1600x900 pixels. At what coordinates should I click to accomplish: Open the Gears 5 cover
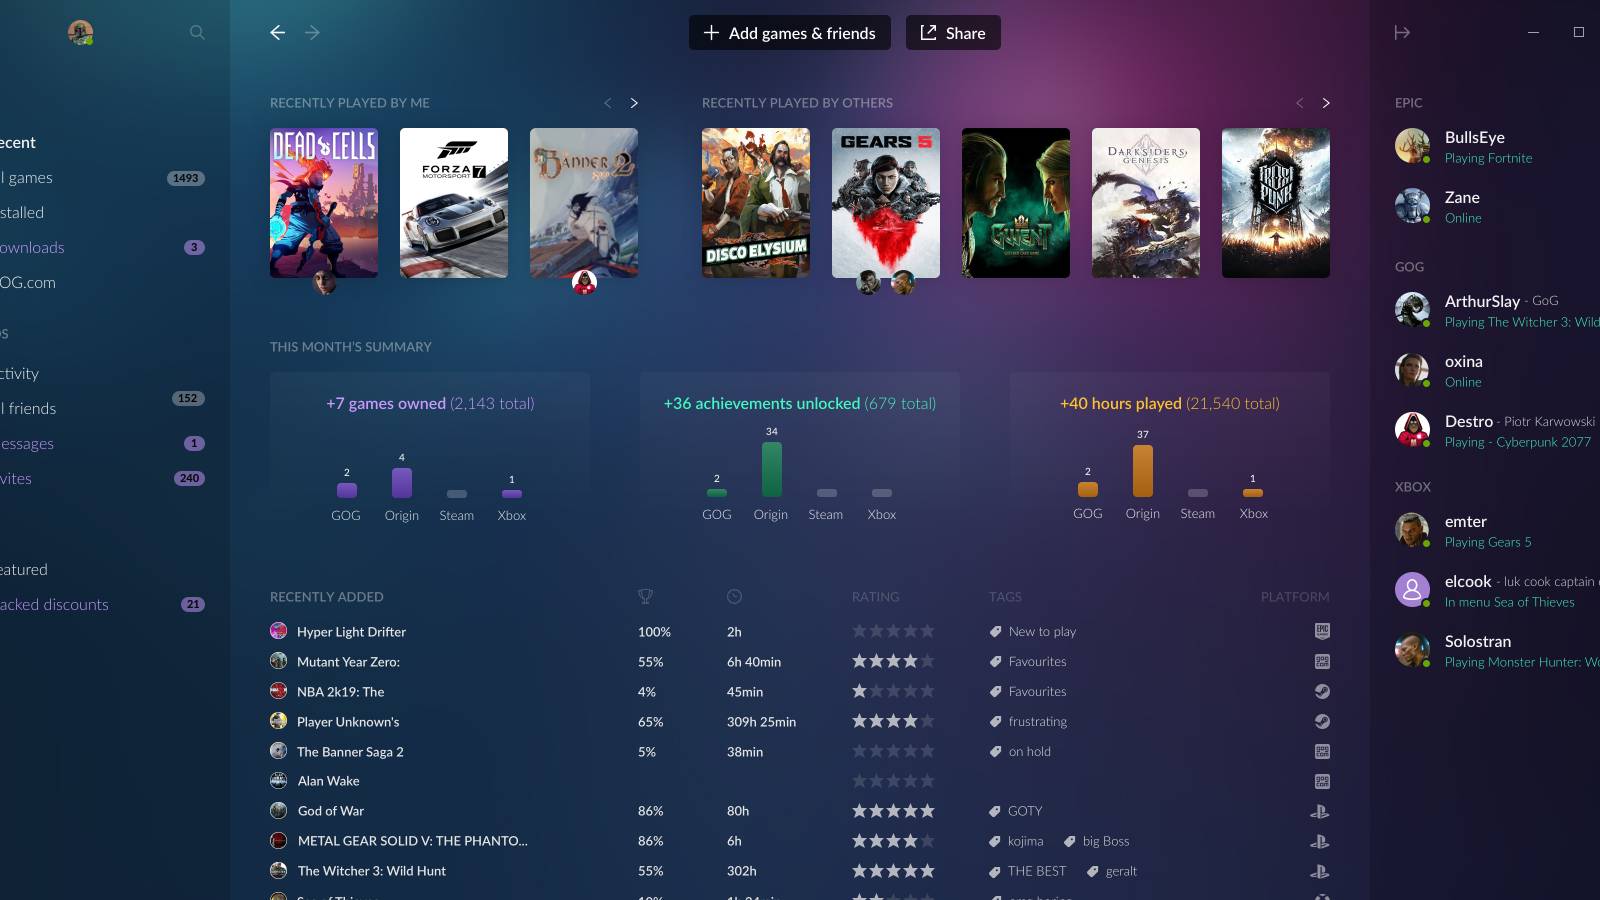(x=886, y=203)
